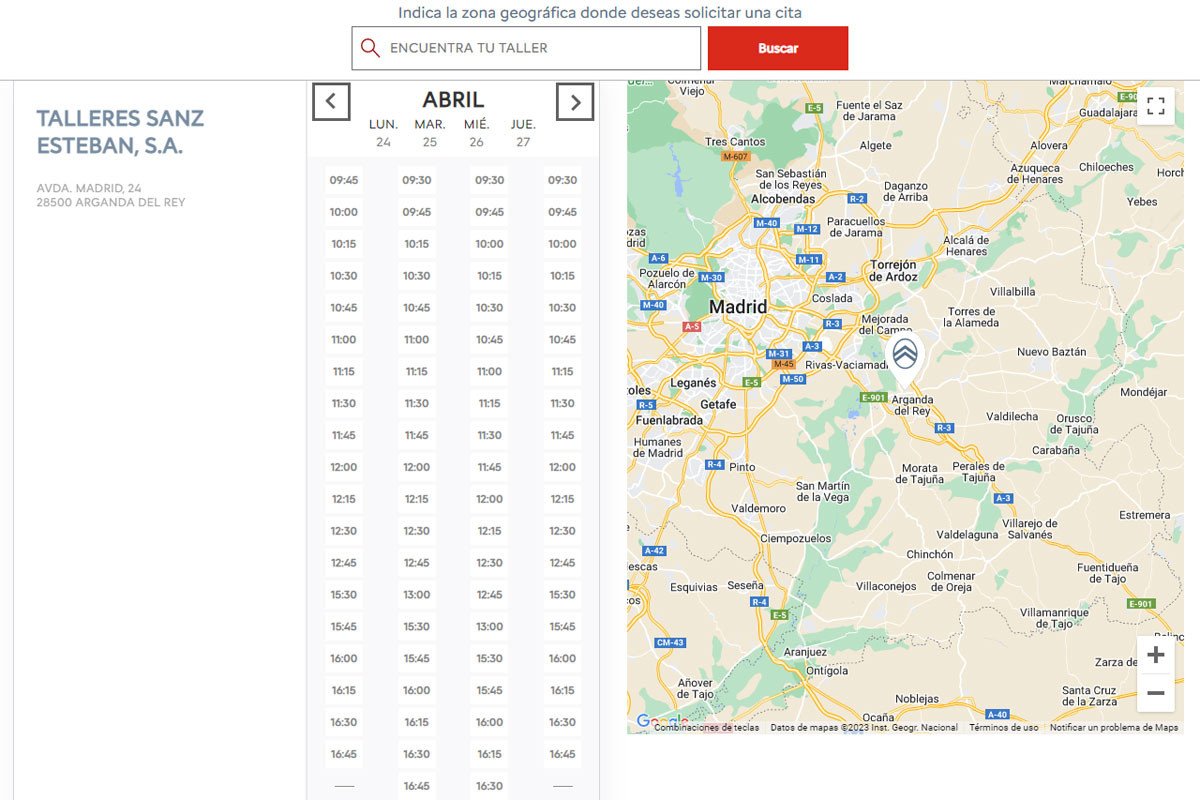The width and height of the screenshot is (1200, 800).
Task: Focus the 'Encuentra tu taller' search field
Action: 526,48
